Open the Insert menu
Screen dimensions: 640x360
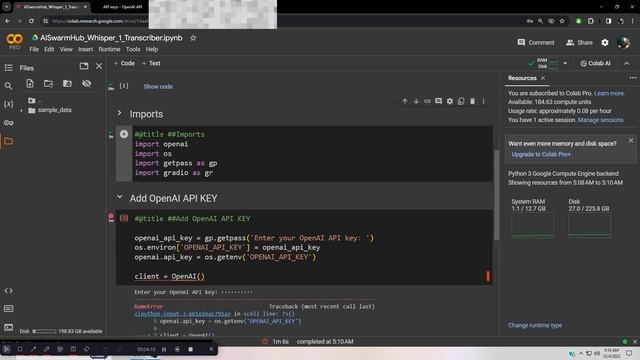click(85, 49)
